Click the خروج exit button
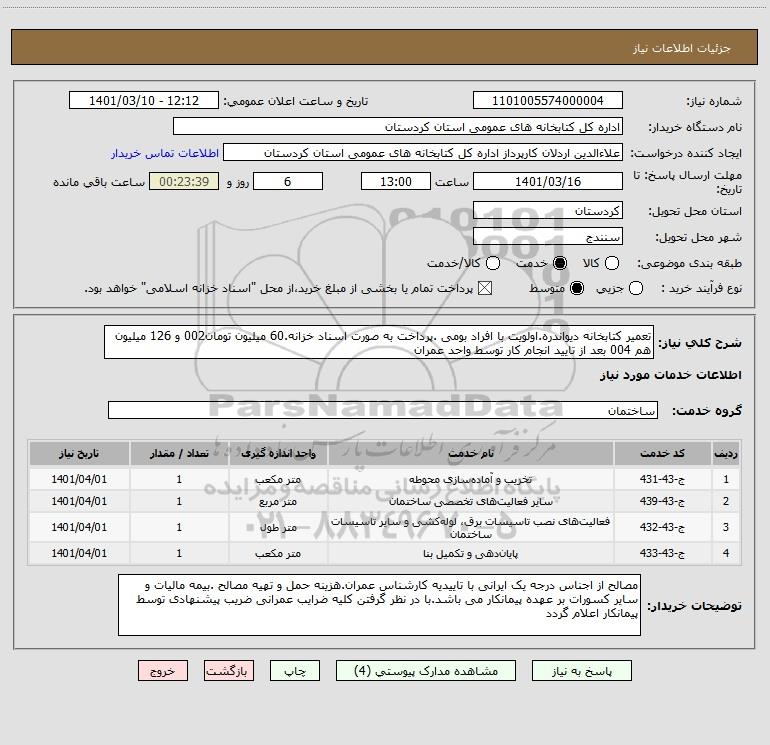Viewport: 770px width, 745px height. coord(163,671)
